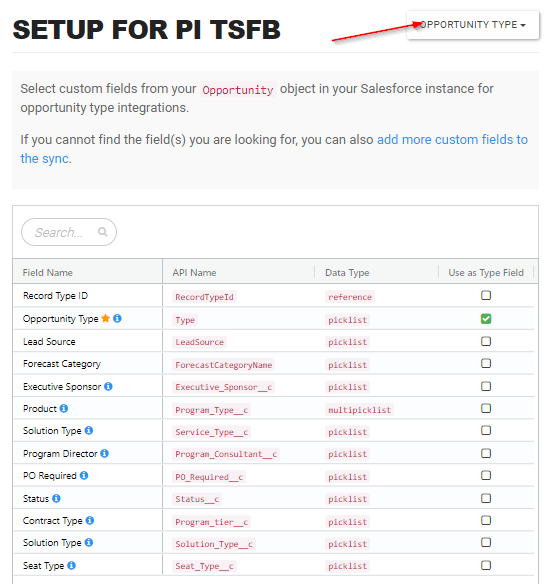This screenshot has width=551, height=584.
Task: Open the OPPORTUNITY TYPE dropdown menu
Action: [473, 25]
